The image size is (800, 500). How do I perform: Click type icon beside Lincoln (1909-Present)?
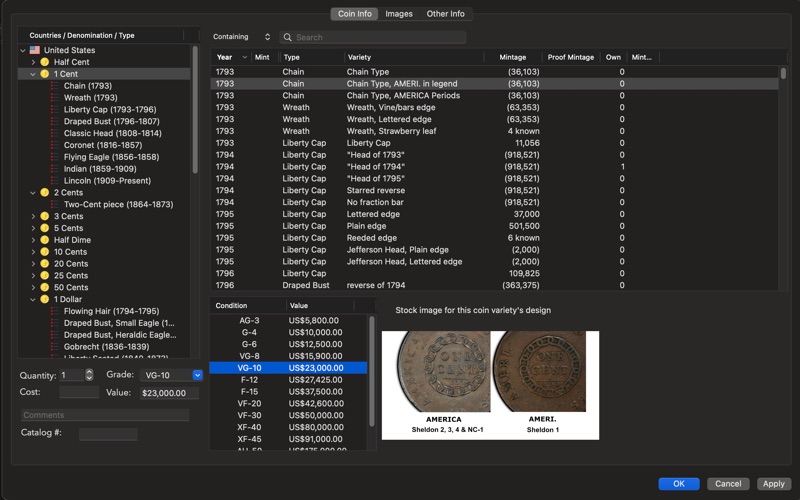coord(55,181)
